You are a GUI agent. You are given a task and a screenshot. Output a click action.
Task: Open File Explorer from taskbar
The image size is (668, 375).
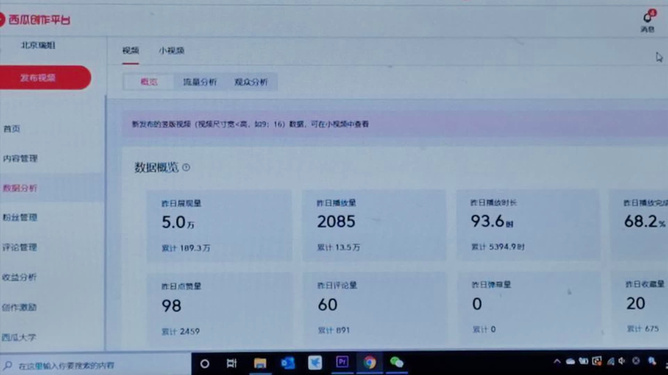pos(260,363)
